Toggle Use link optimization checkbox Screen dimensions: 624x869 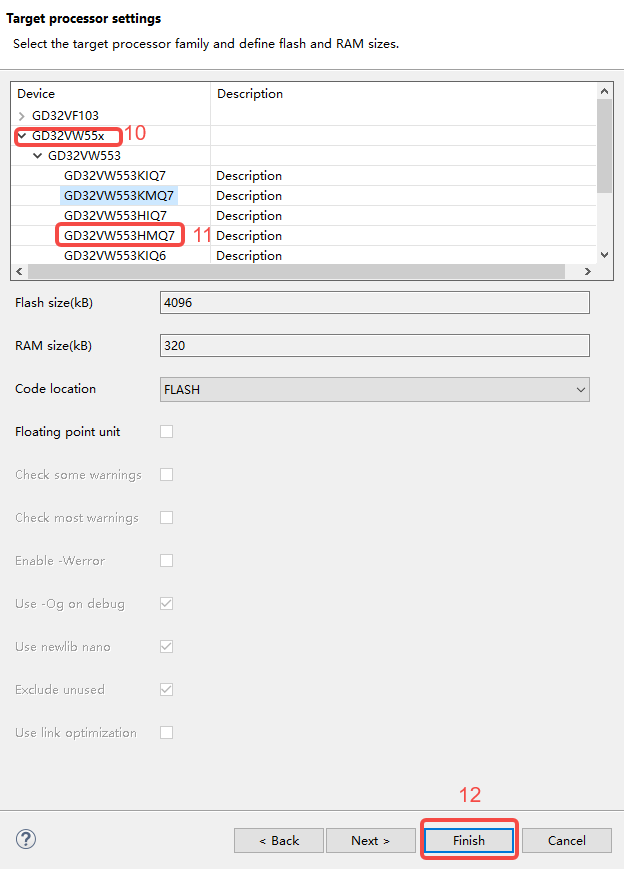[x=167, y=733]
